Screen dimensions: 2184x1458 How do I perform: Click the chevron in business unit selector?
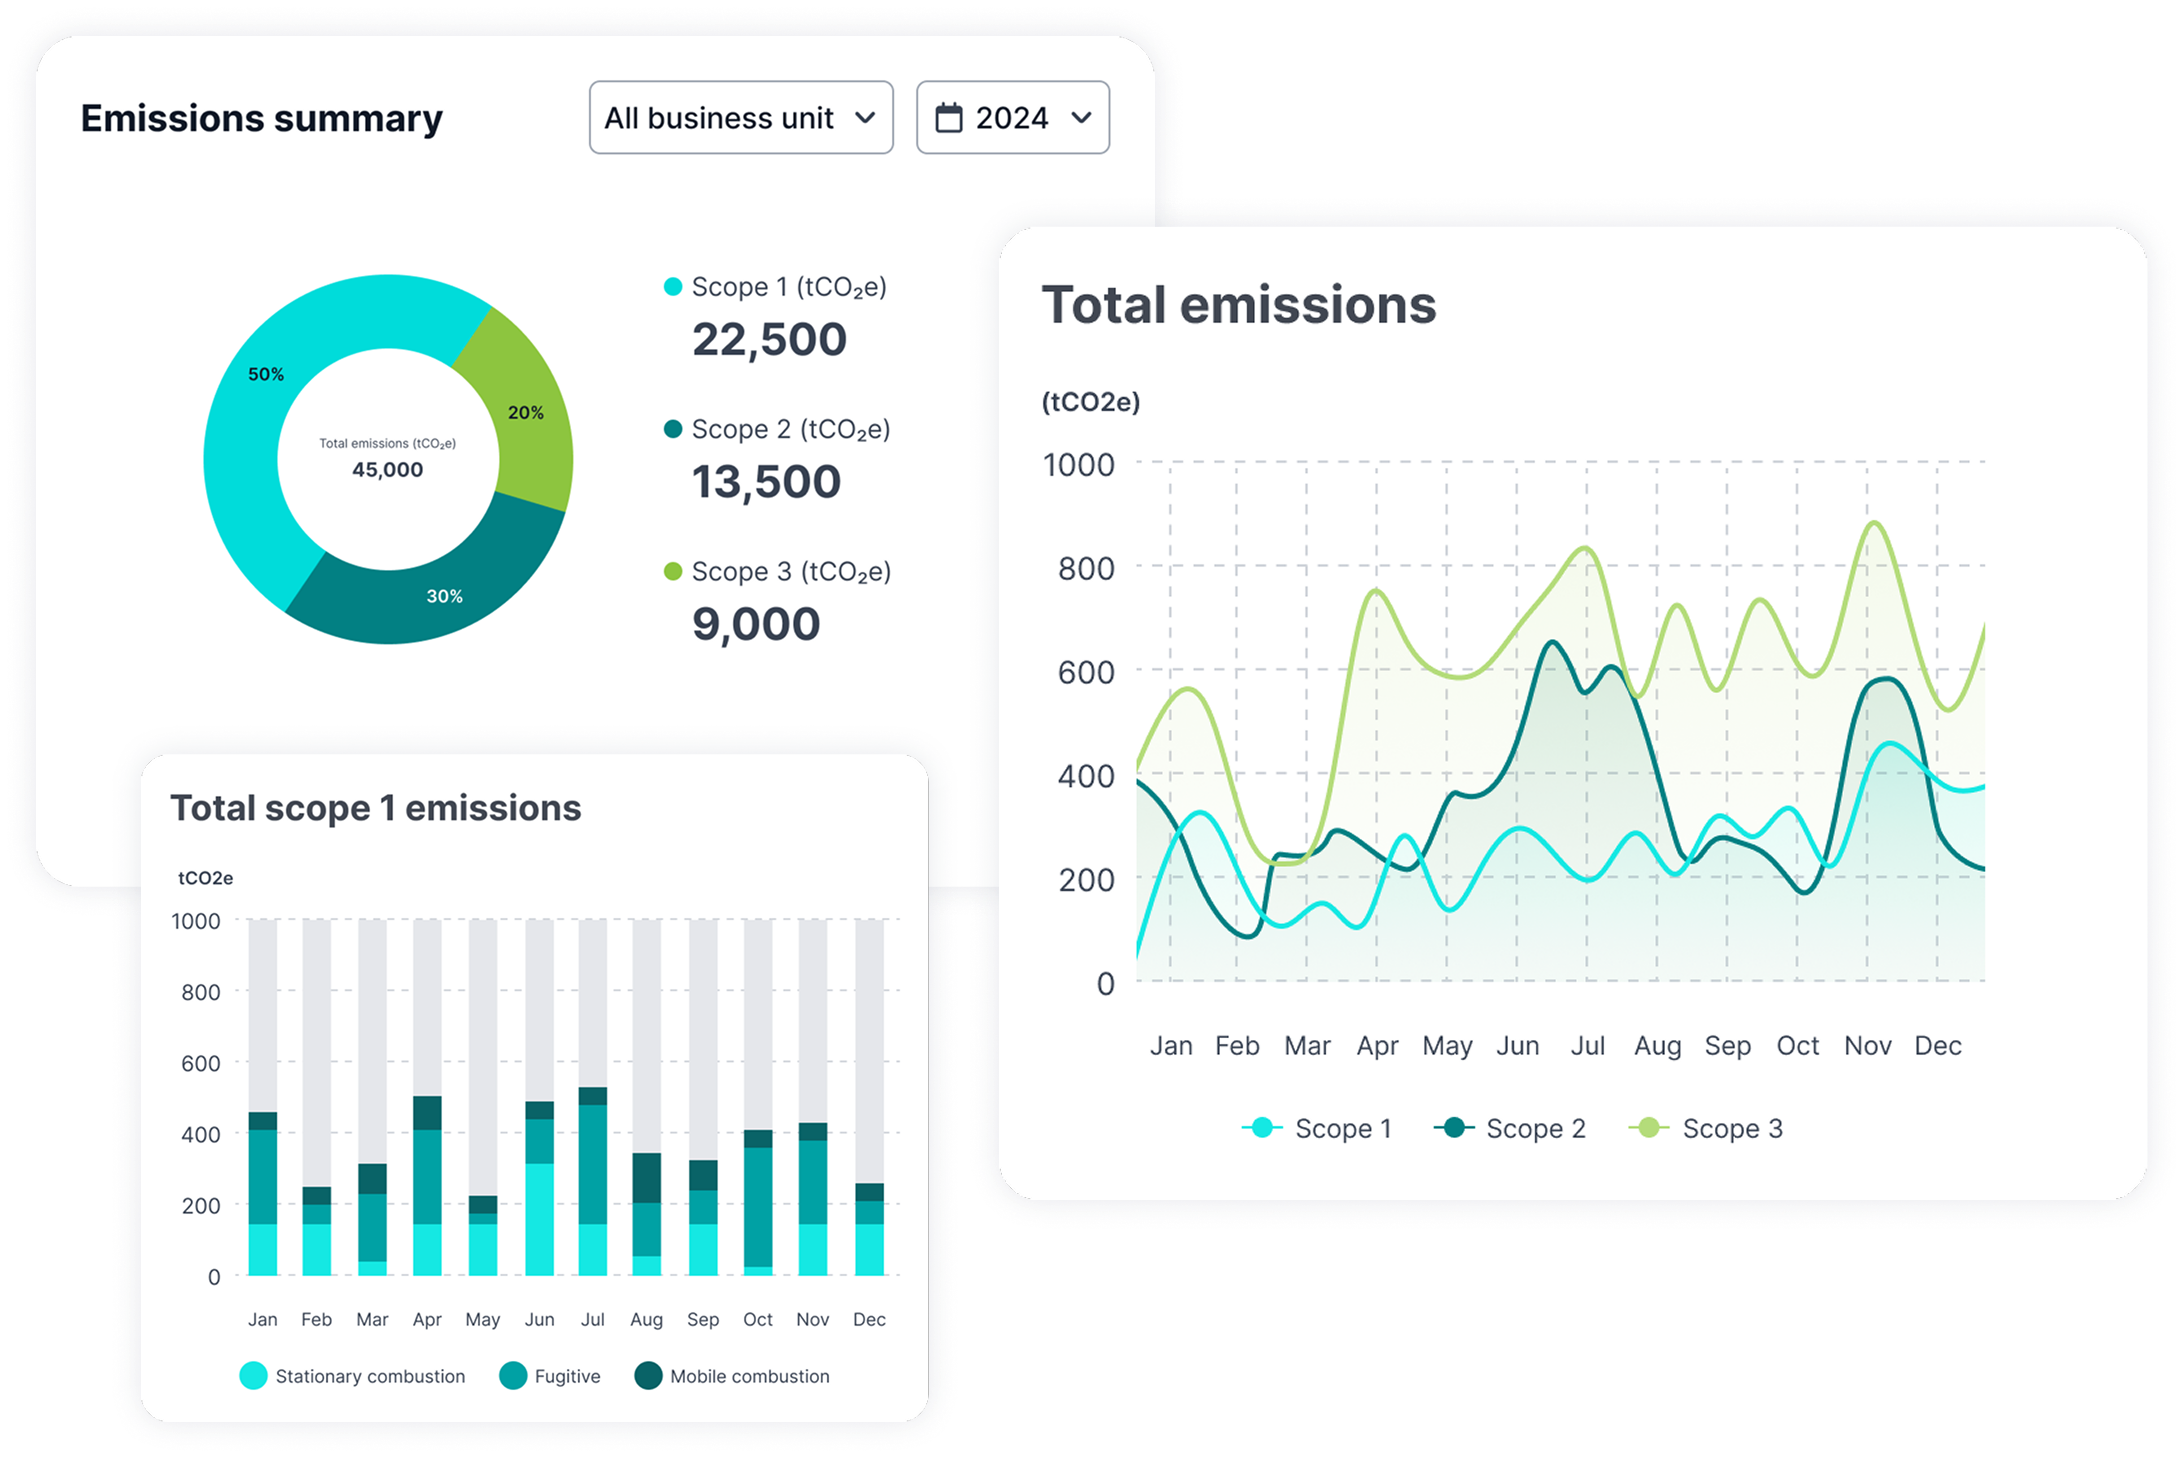coord(866,118)
